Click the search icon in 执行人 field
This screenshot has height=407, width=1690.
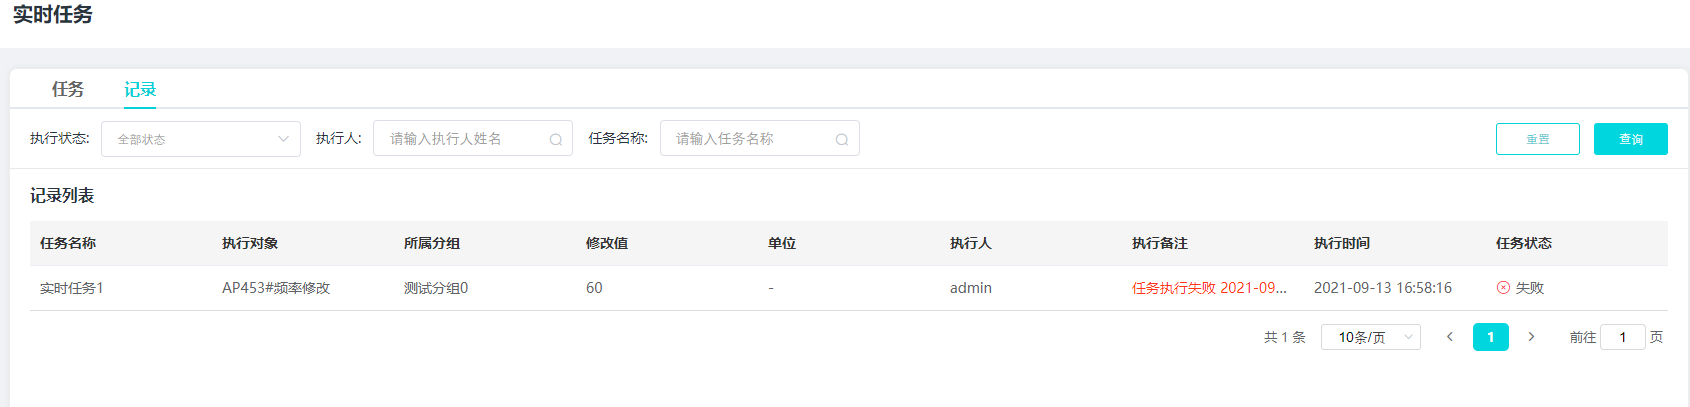[556, 140]
